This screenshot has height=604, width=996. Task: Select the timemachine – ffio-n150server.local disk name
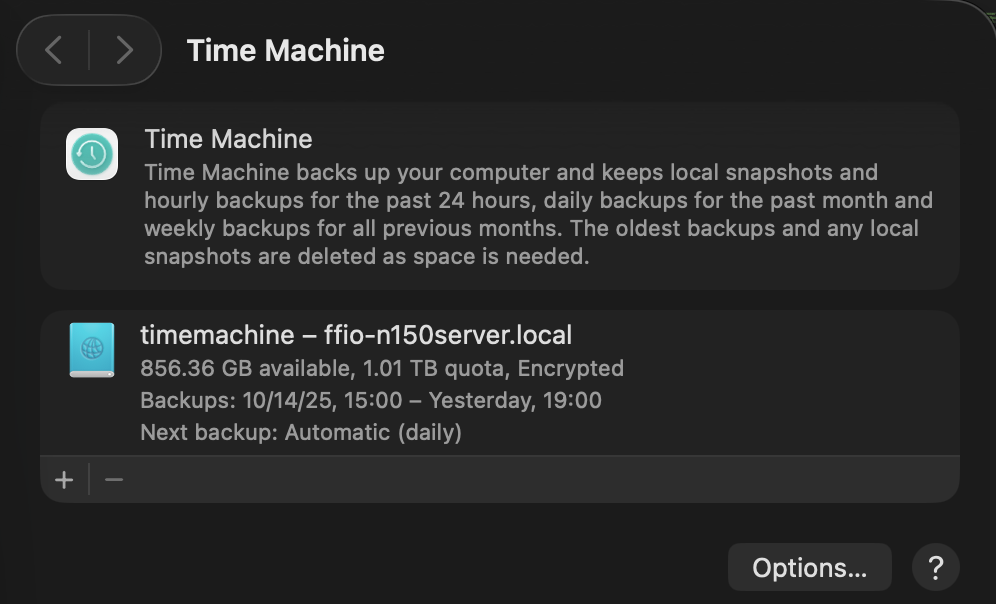click(x=356, y=335)
